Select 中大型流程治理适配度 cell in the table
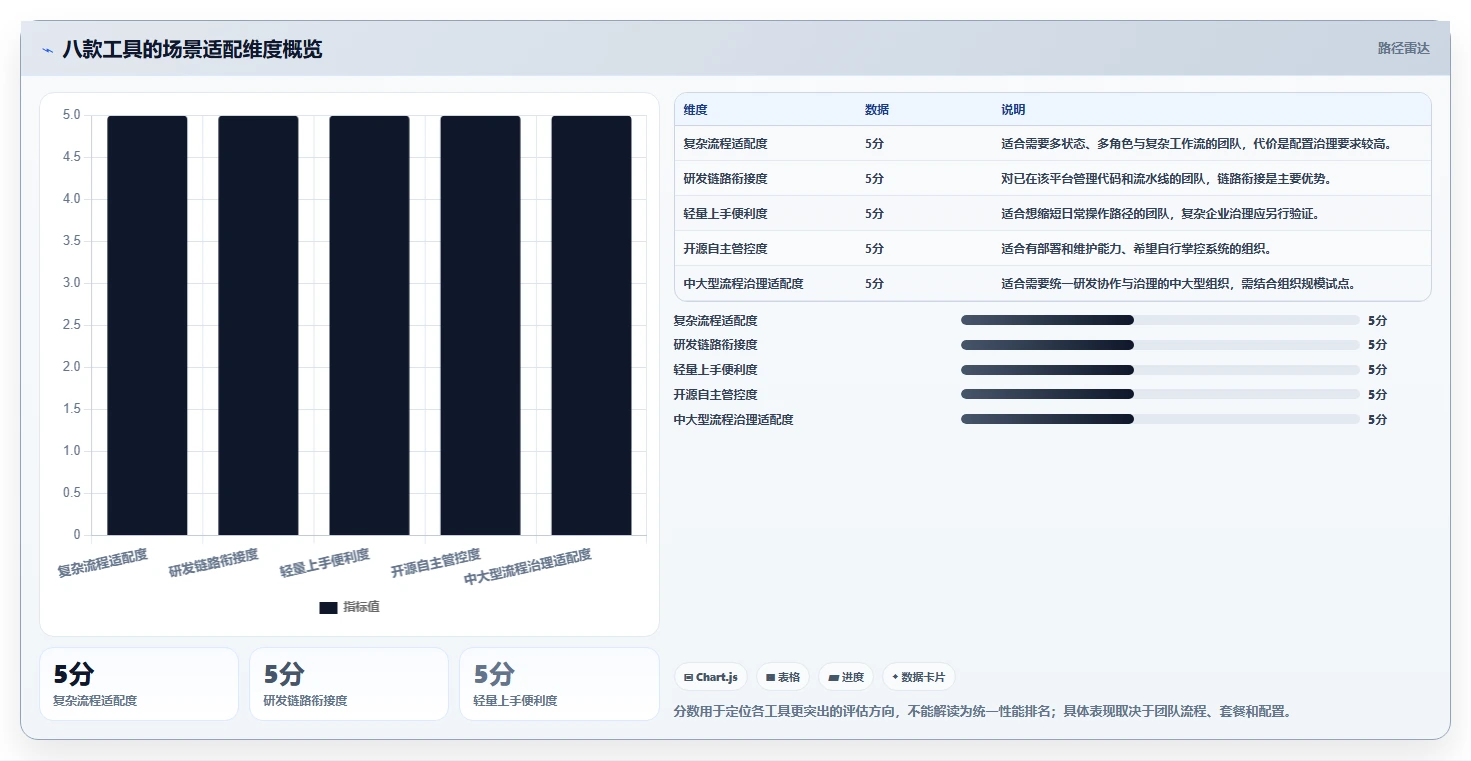This screenshot has height=761, width=1471. [744, 284]
